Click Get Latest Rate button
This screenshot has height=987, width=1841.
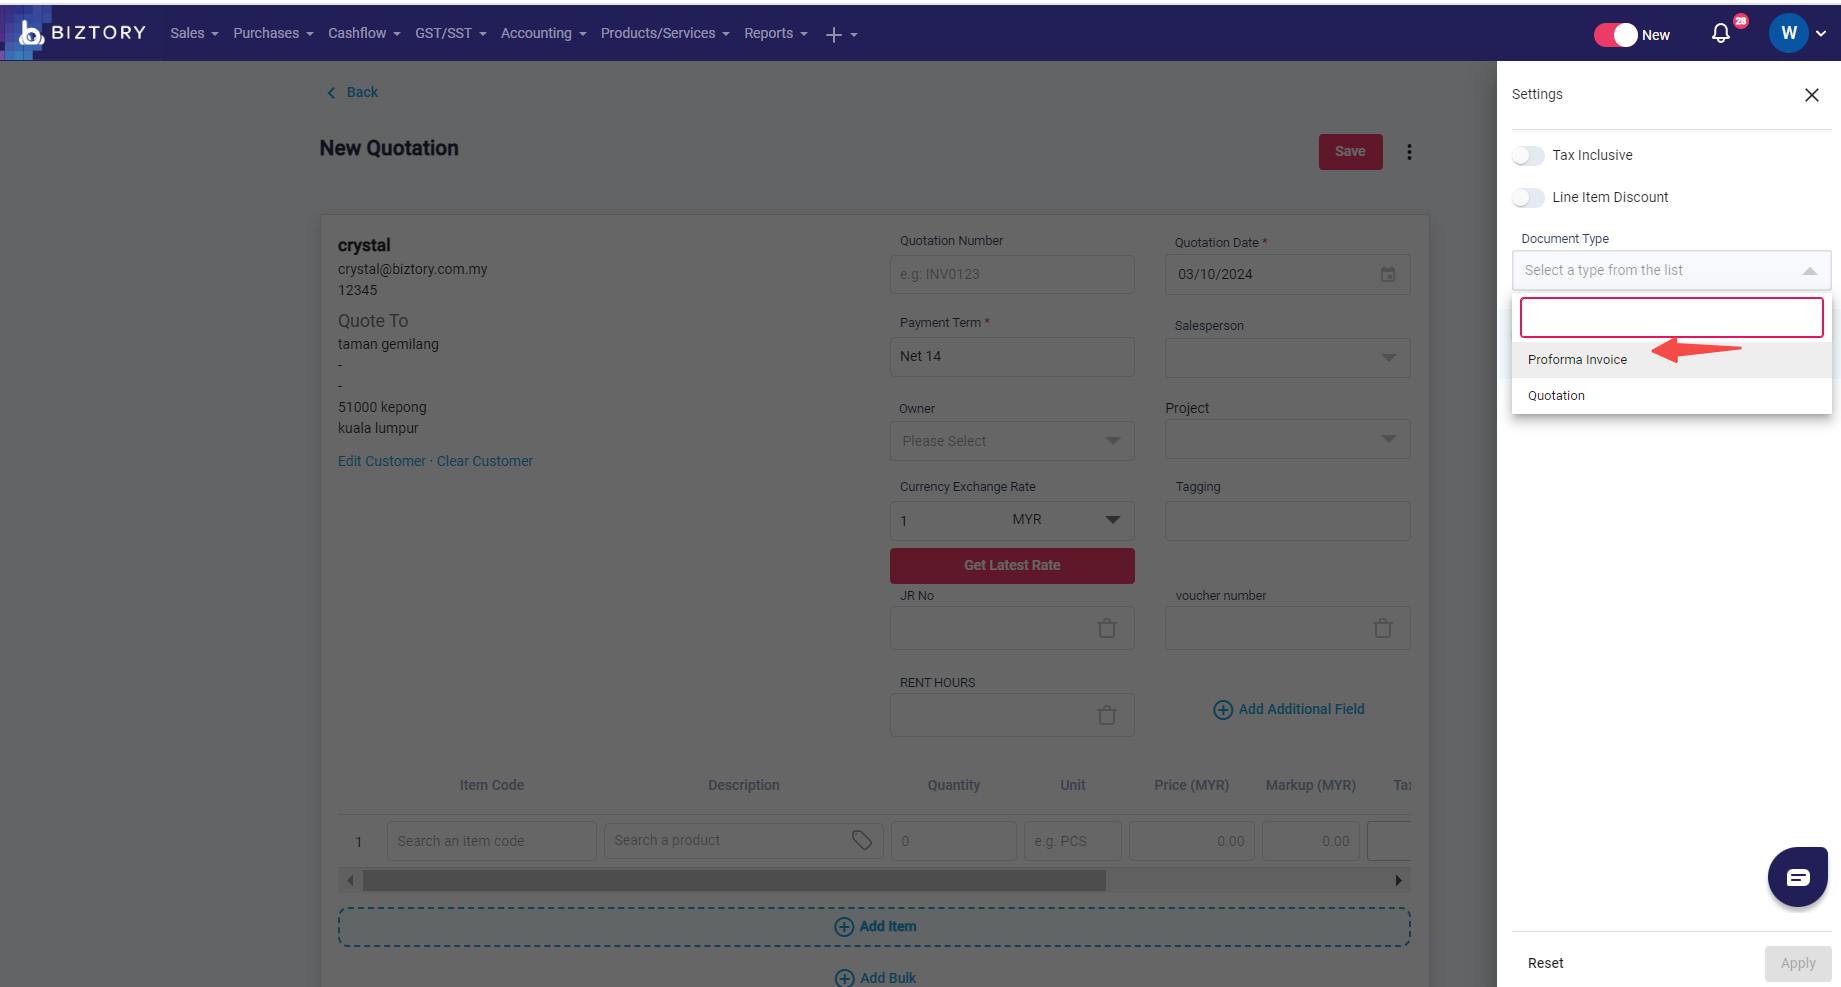1012,566
